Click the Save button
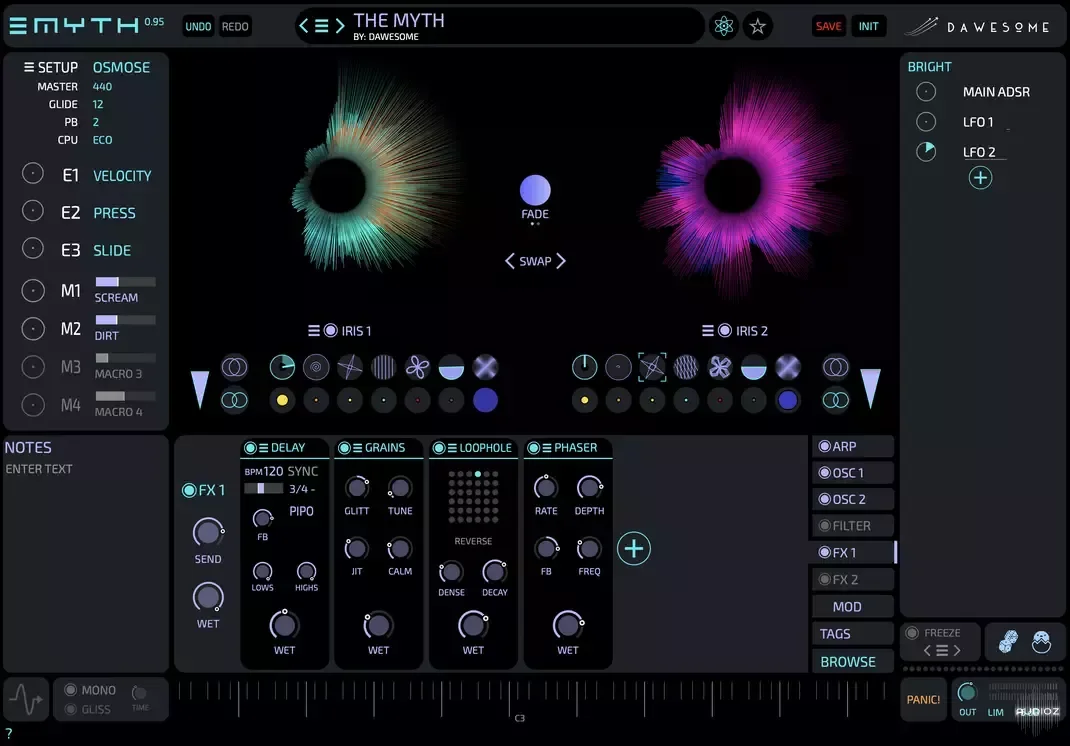Viewport: 1070px width, 746px height. coord(828,27)
